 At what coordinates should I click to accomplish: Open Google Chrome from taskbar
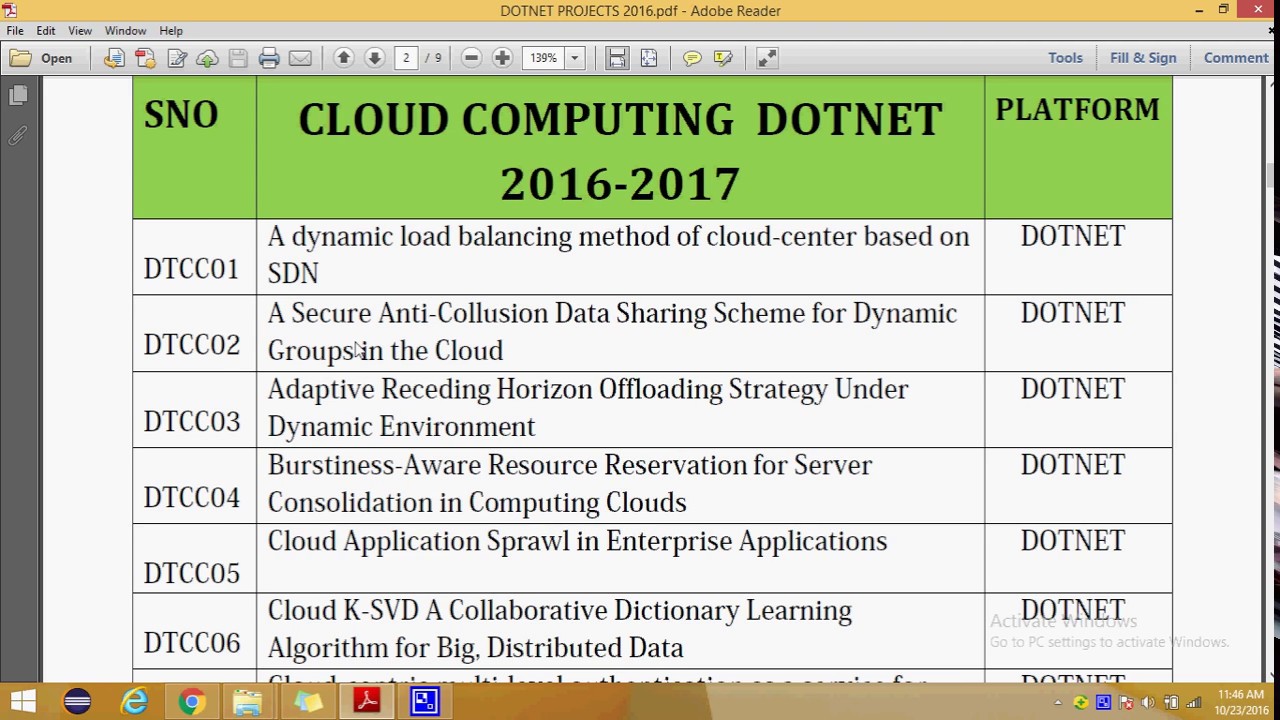191,702
